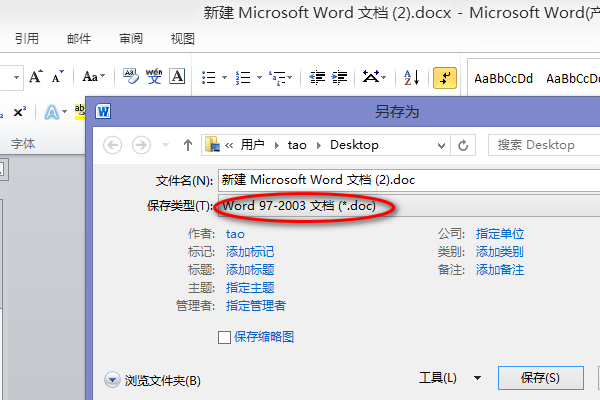Screen dimensions: 600x400
Task: Click the author value tao
Action: pyautogui.click(x=235, y=234)
